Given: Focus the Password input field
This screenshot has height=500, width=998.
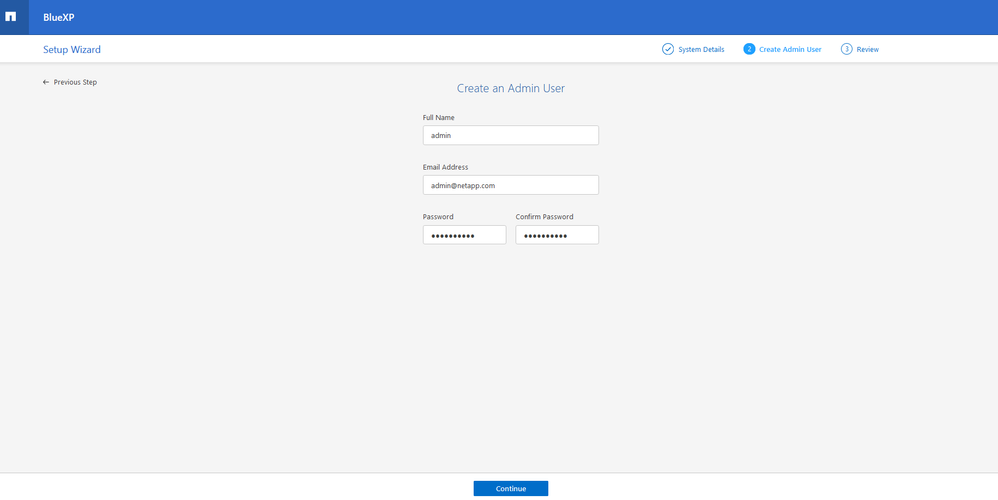Looking at the screenshot, I should [465, 235].
